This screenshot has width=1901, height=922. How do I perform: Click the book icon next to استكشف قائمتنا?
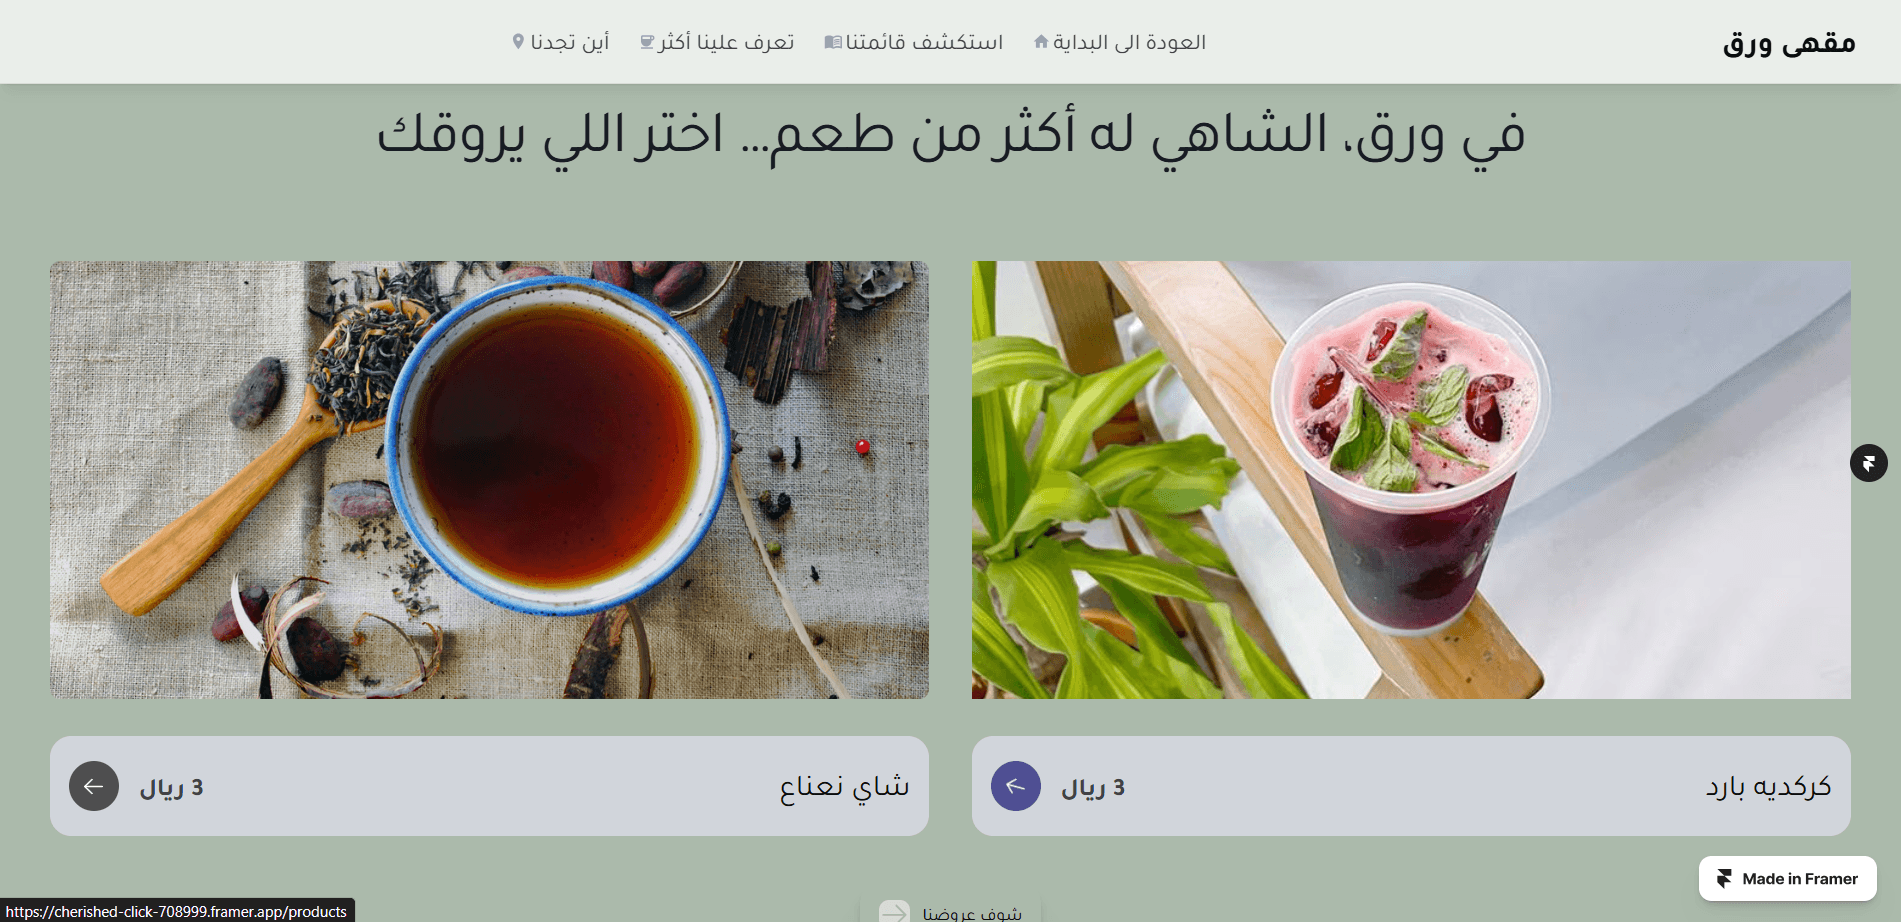tap(833, 42)
